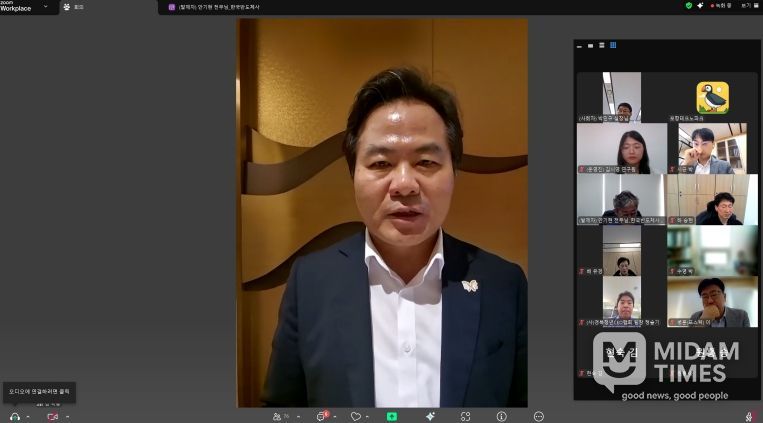763x423 pixels.
Task: Click the main speaker video
Action: (382, 213)
